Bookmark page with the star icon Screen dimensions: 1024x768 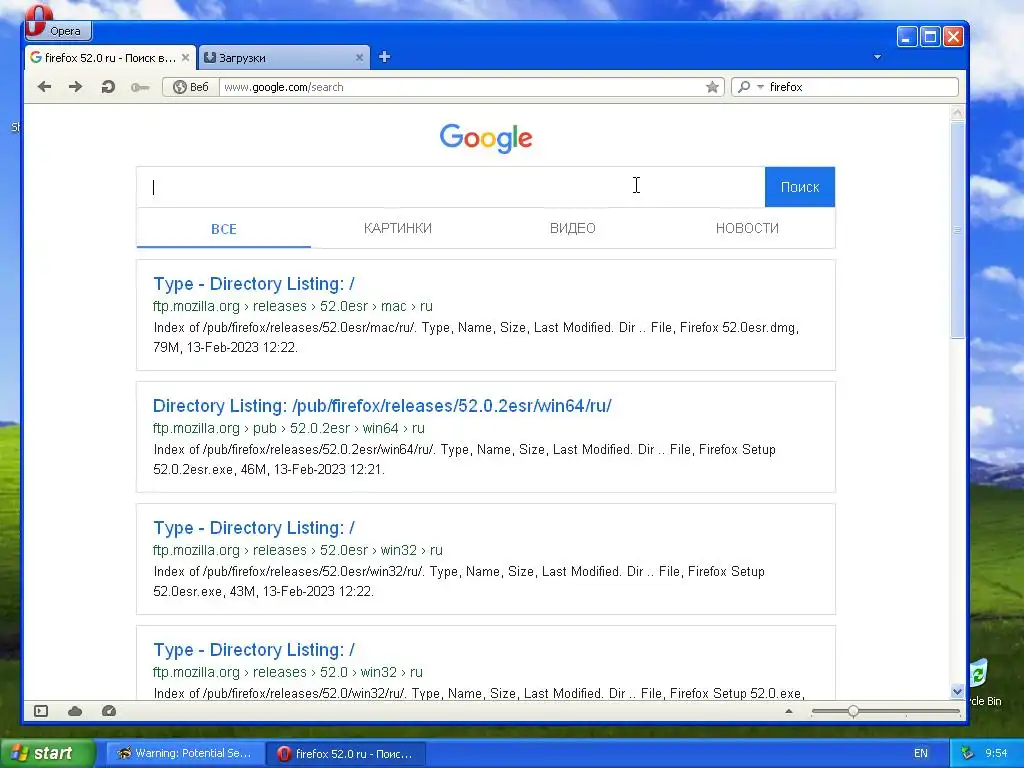[x=712, y=87]
